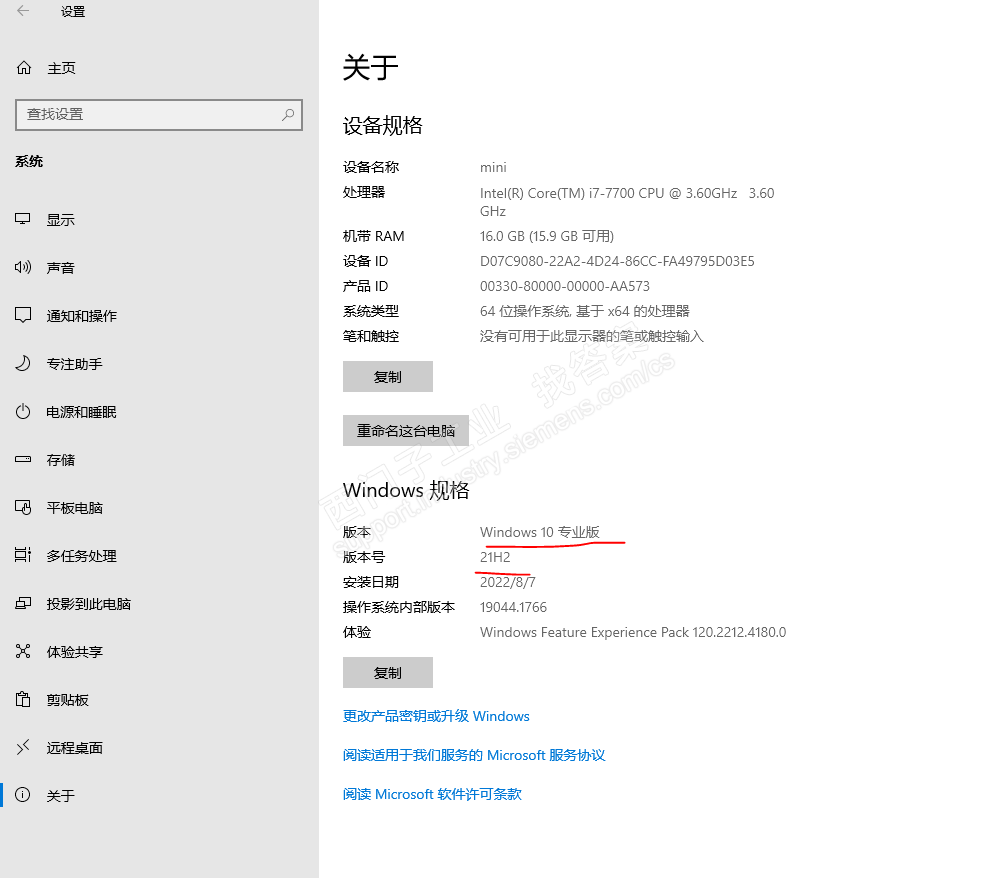Click the 显示 monitor icon
This screenshot has height=878, width=986.
coord(23,220)
